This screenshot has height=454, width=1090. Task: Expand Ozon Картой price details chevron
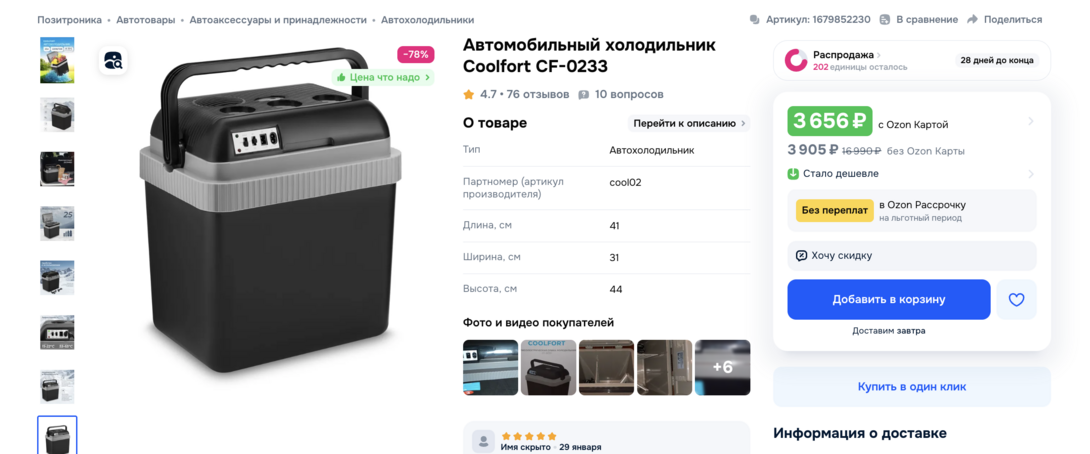pos(1031,121)
